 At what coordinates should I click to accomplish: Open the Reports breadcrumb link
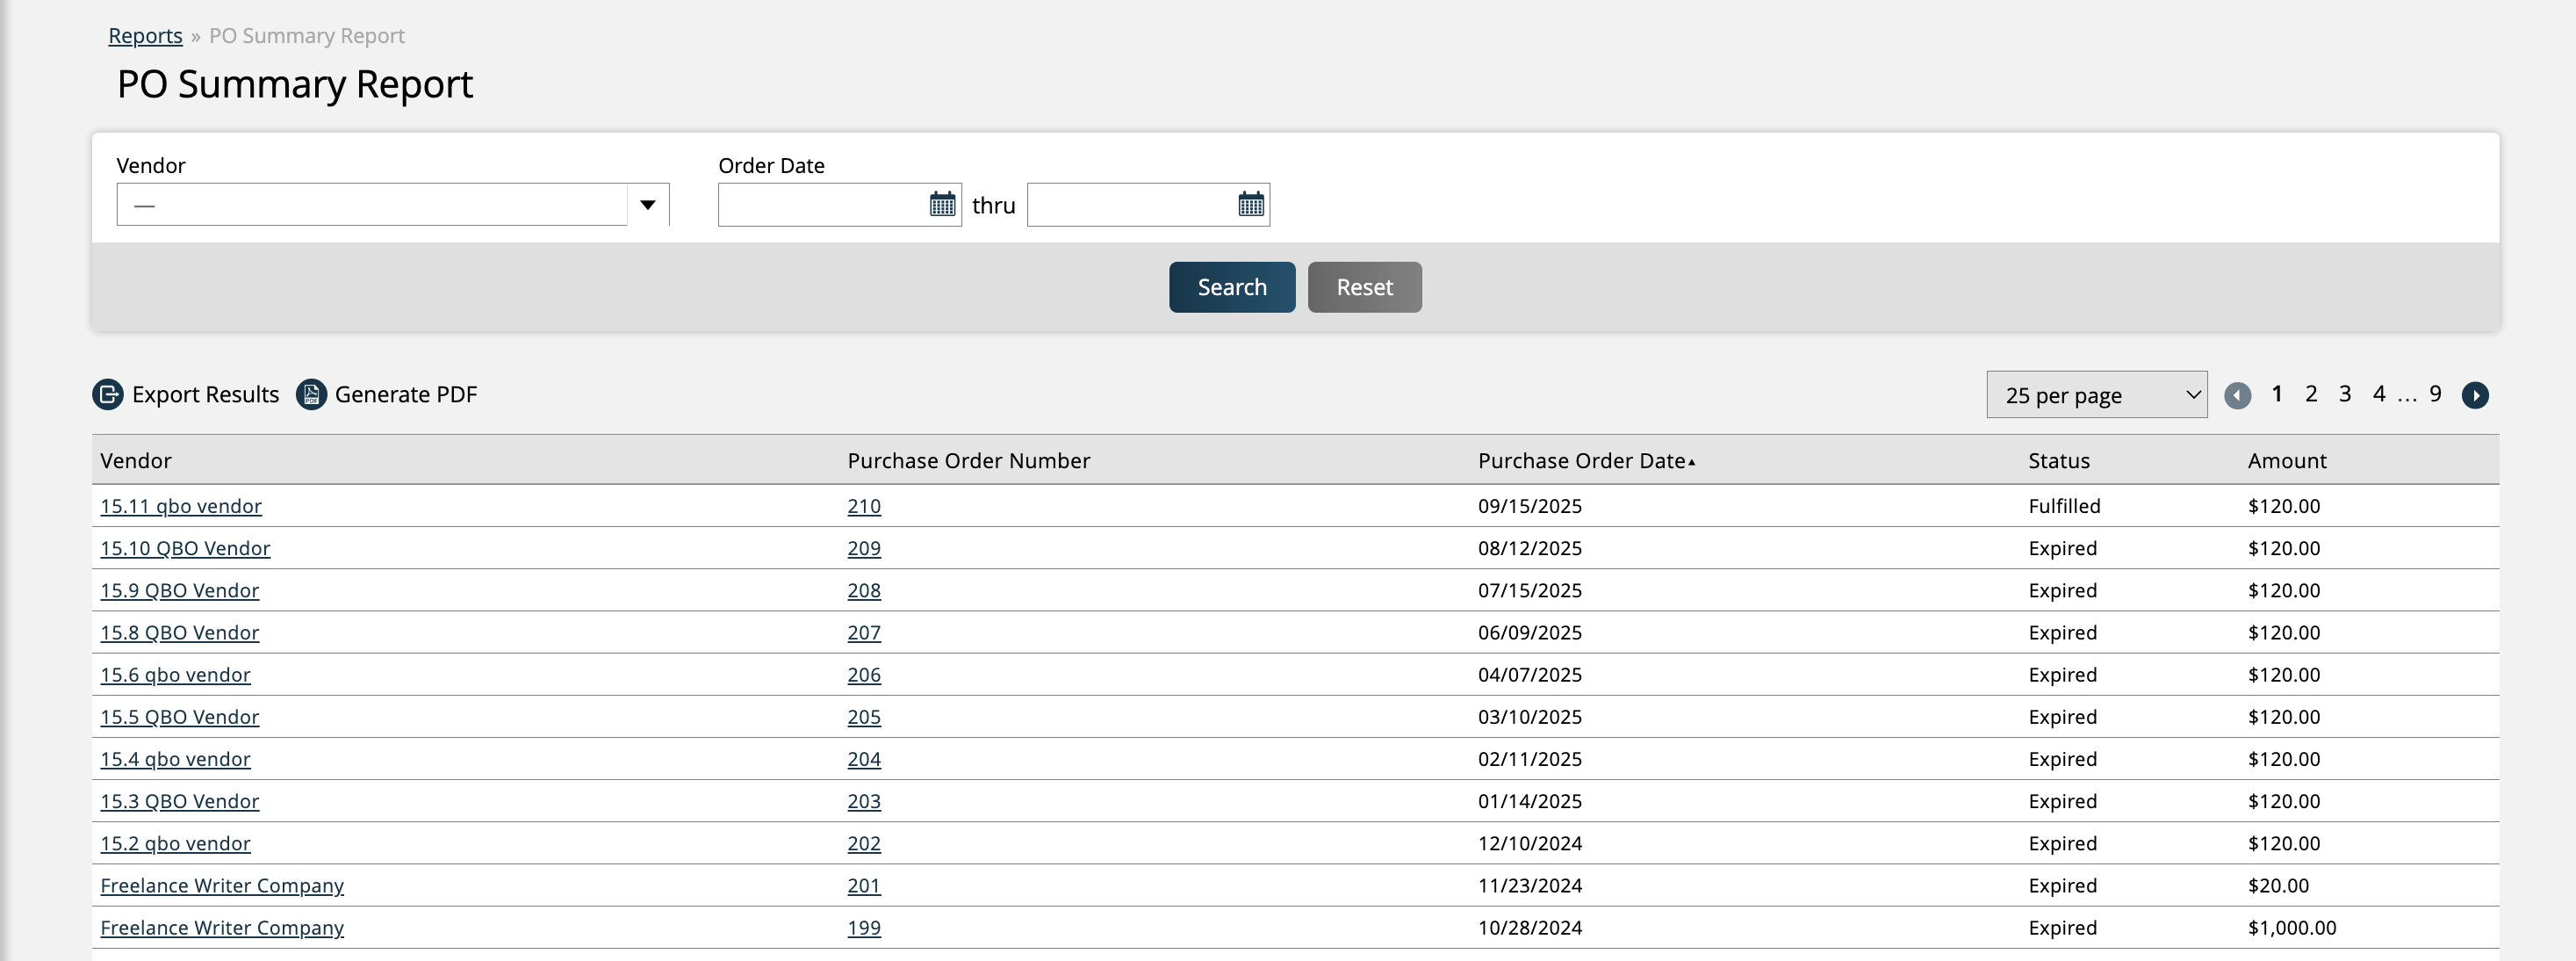pos(145,36)
